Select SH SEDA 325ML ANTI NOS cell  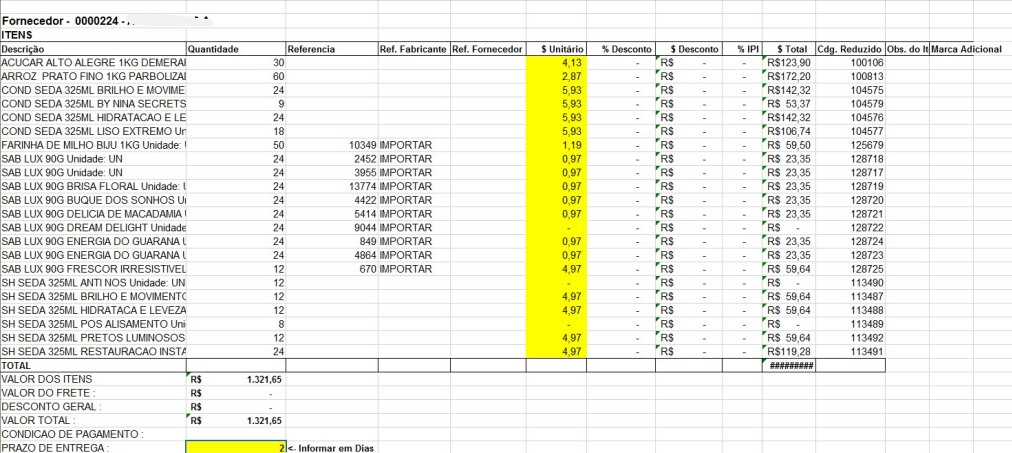coord(93,283)
